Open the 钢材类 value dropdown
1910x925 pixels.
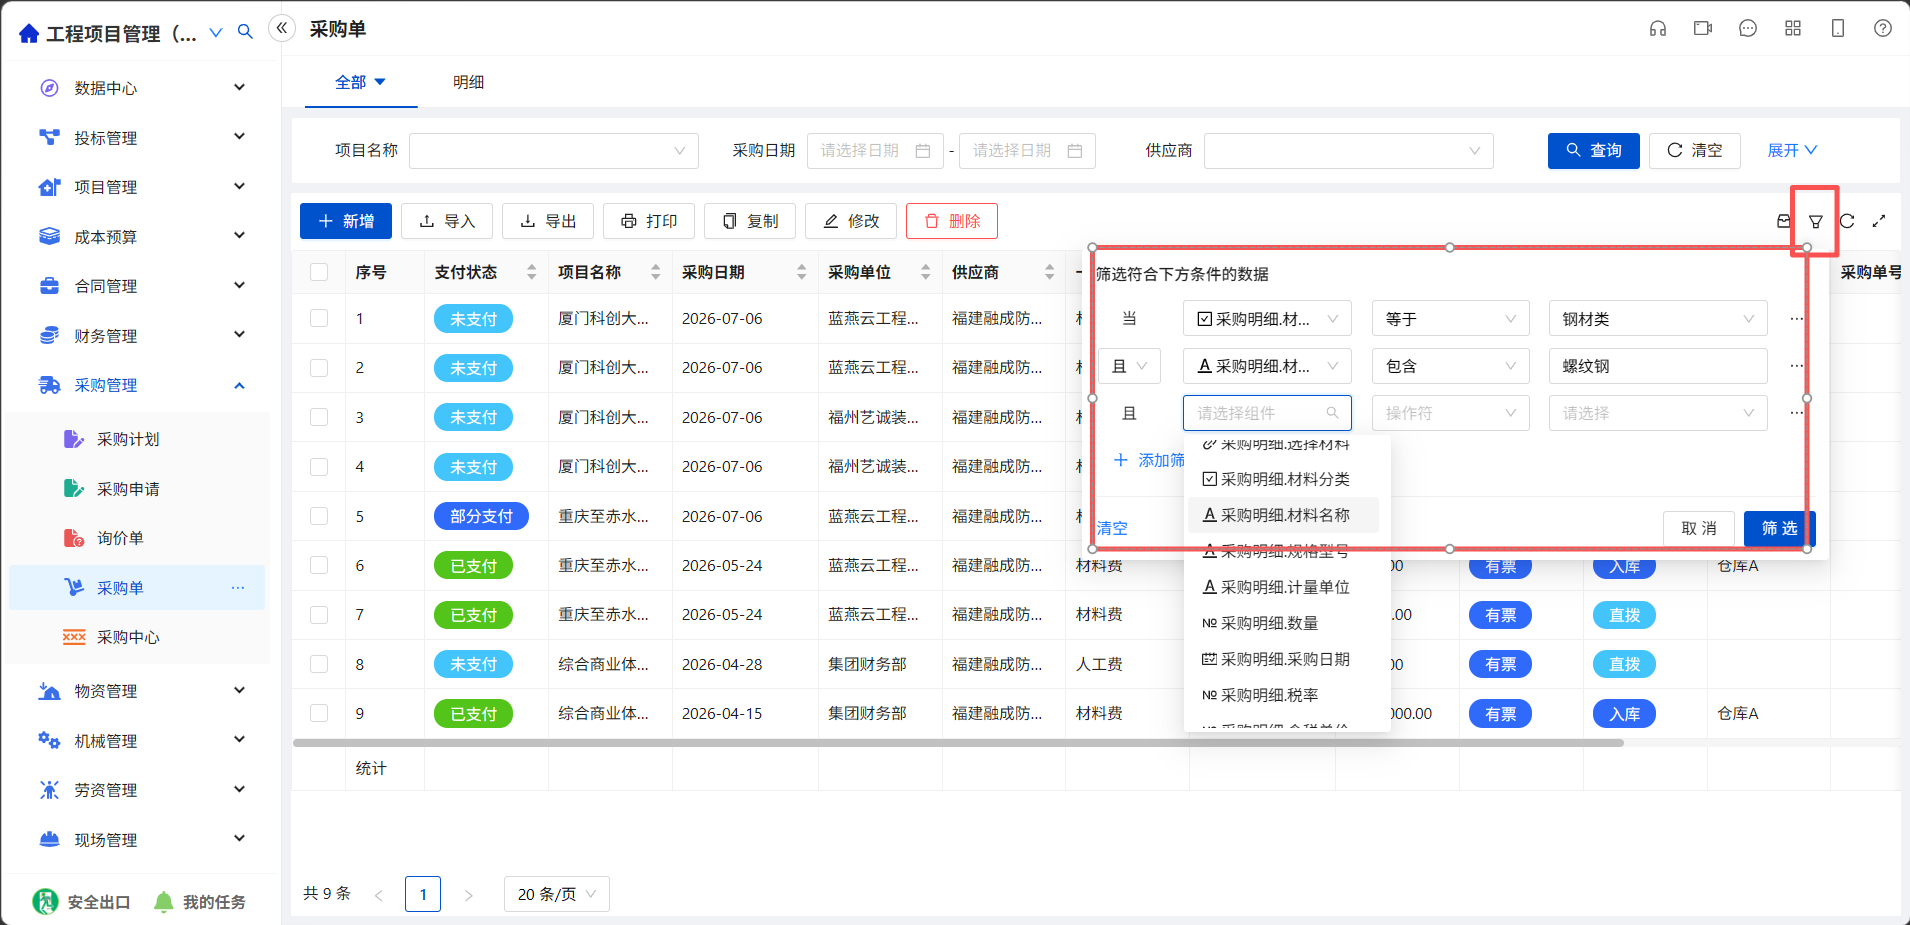pyautogui.click(x=1658, y=319)
